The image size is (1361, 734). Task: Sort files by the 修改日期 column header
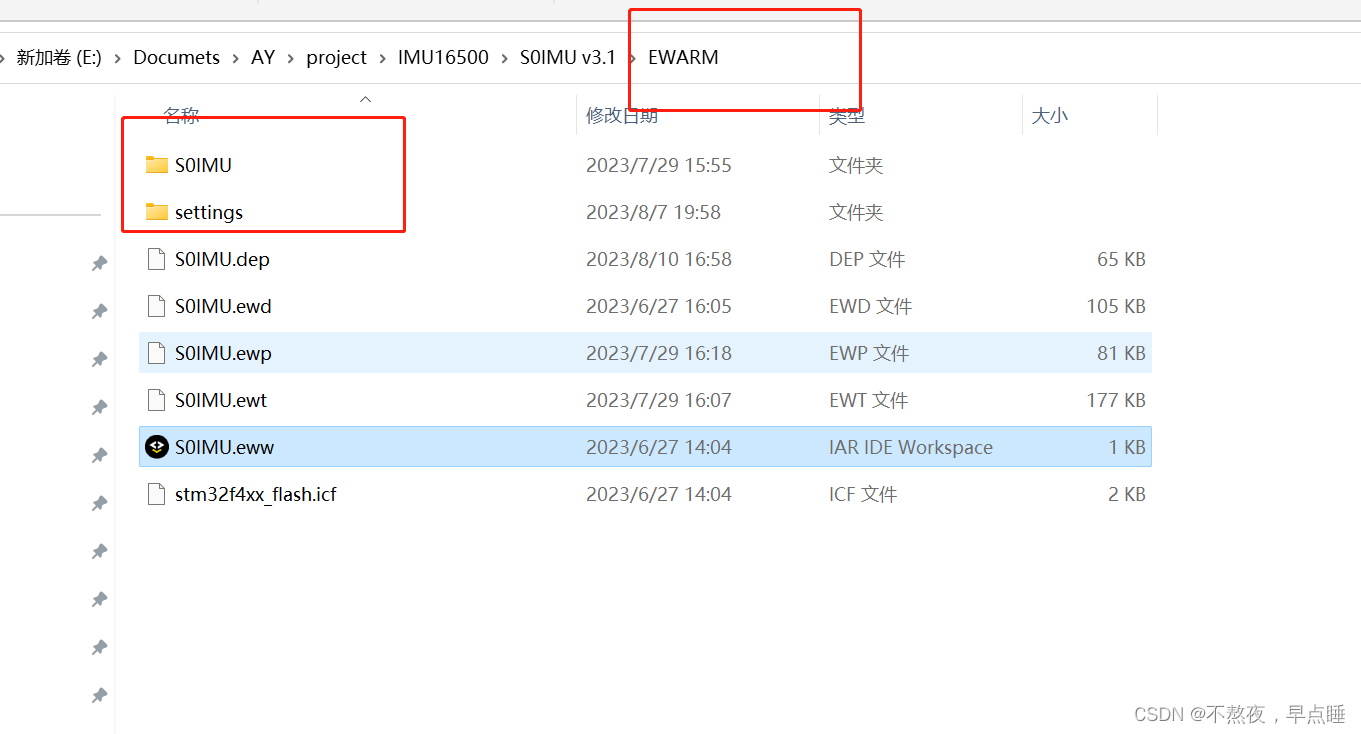622,115
